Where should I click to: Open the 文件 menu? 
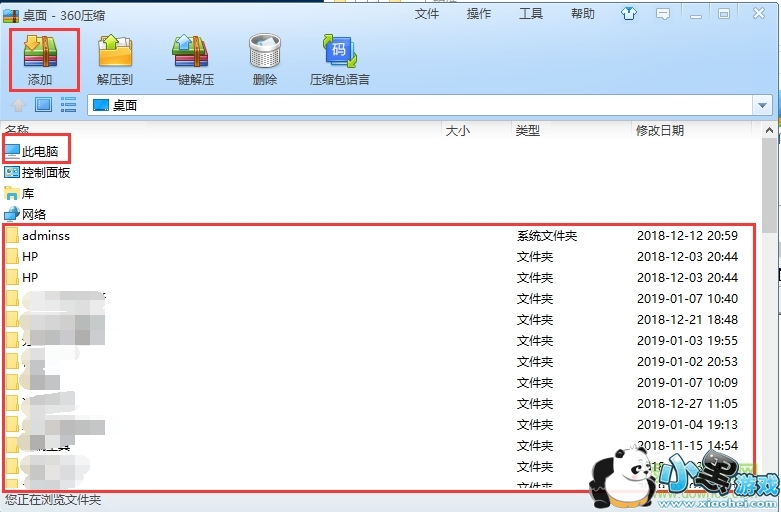427,14
